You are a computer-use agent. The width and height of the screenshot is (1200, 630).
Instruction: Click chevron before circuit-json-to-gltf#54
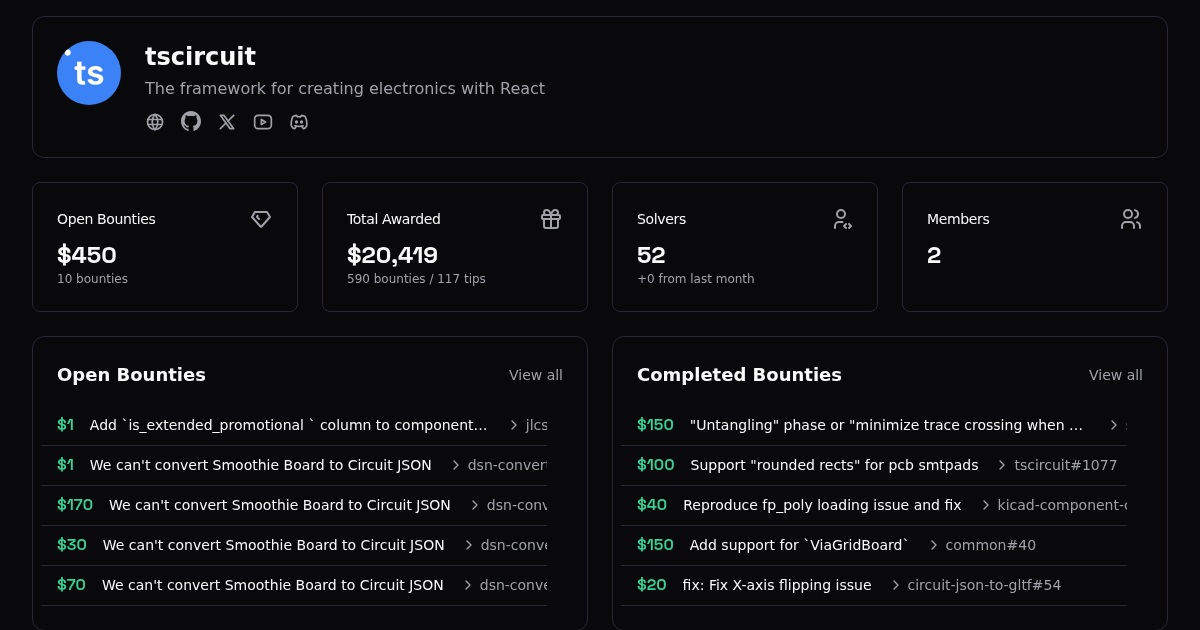click(896, 585)
